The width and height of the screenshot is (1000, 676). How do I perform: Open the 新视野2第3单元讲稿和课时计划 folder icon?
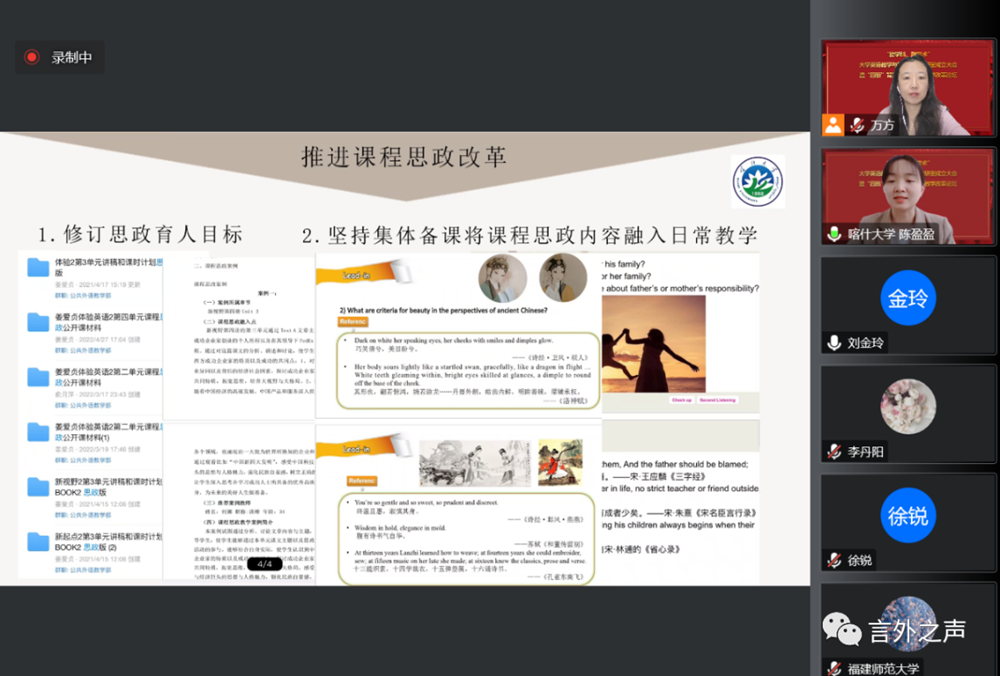pos(39,488)
